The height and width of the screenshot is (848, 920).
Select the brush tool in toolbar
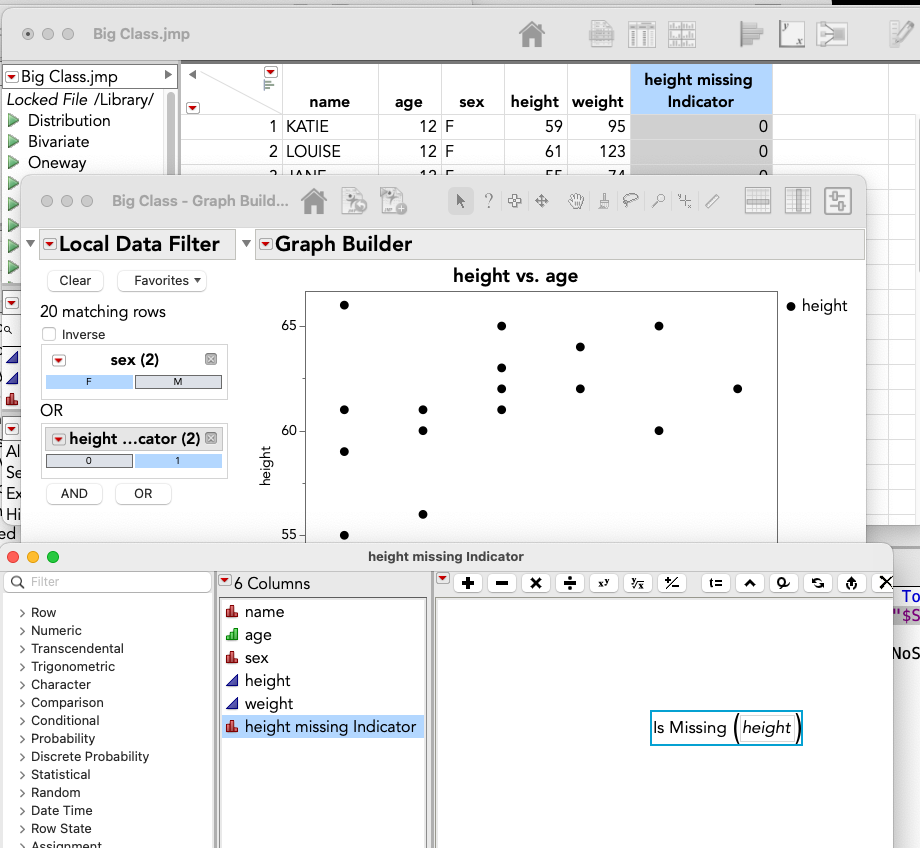[604, 201]
